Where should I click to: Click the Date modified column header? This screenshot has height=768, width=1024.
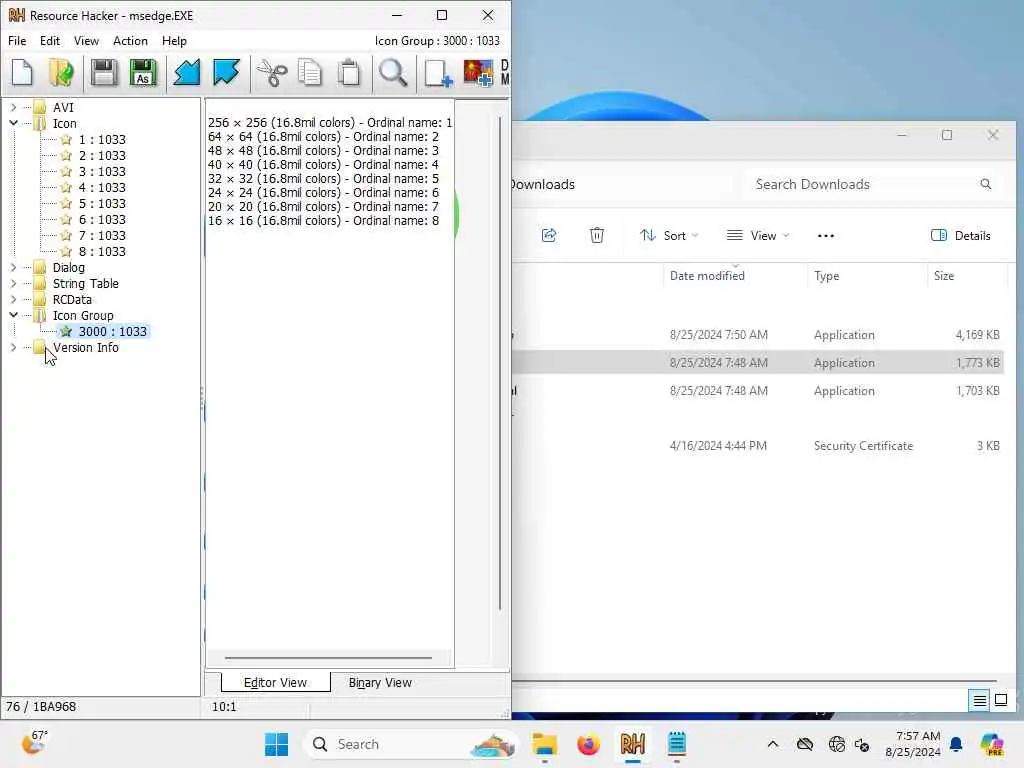point(707,276)
